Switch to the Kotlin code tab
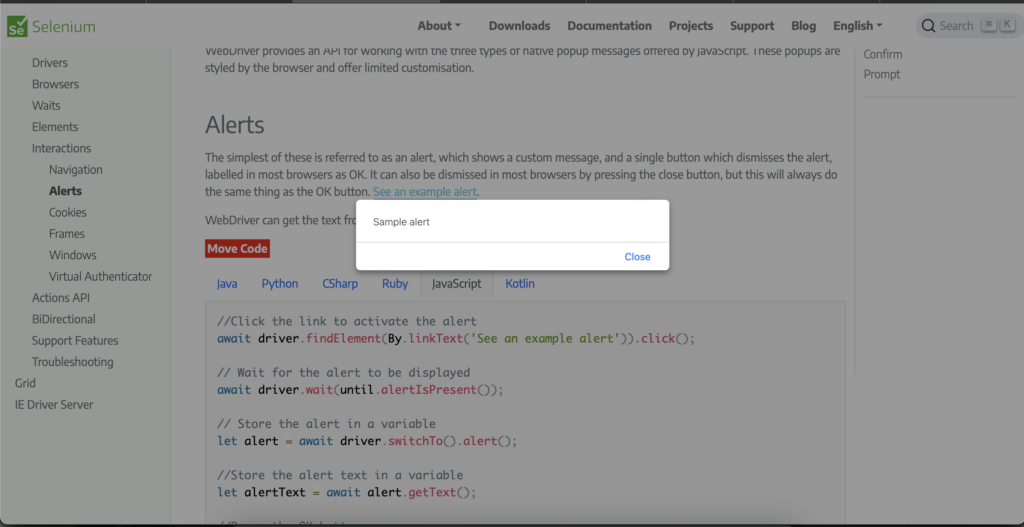The image size is (1024, 527). pyautogui.click(x=520, y=283)
